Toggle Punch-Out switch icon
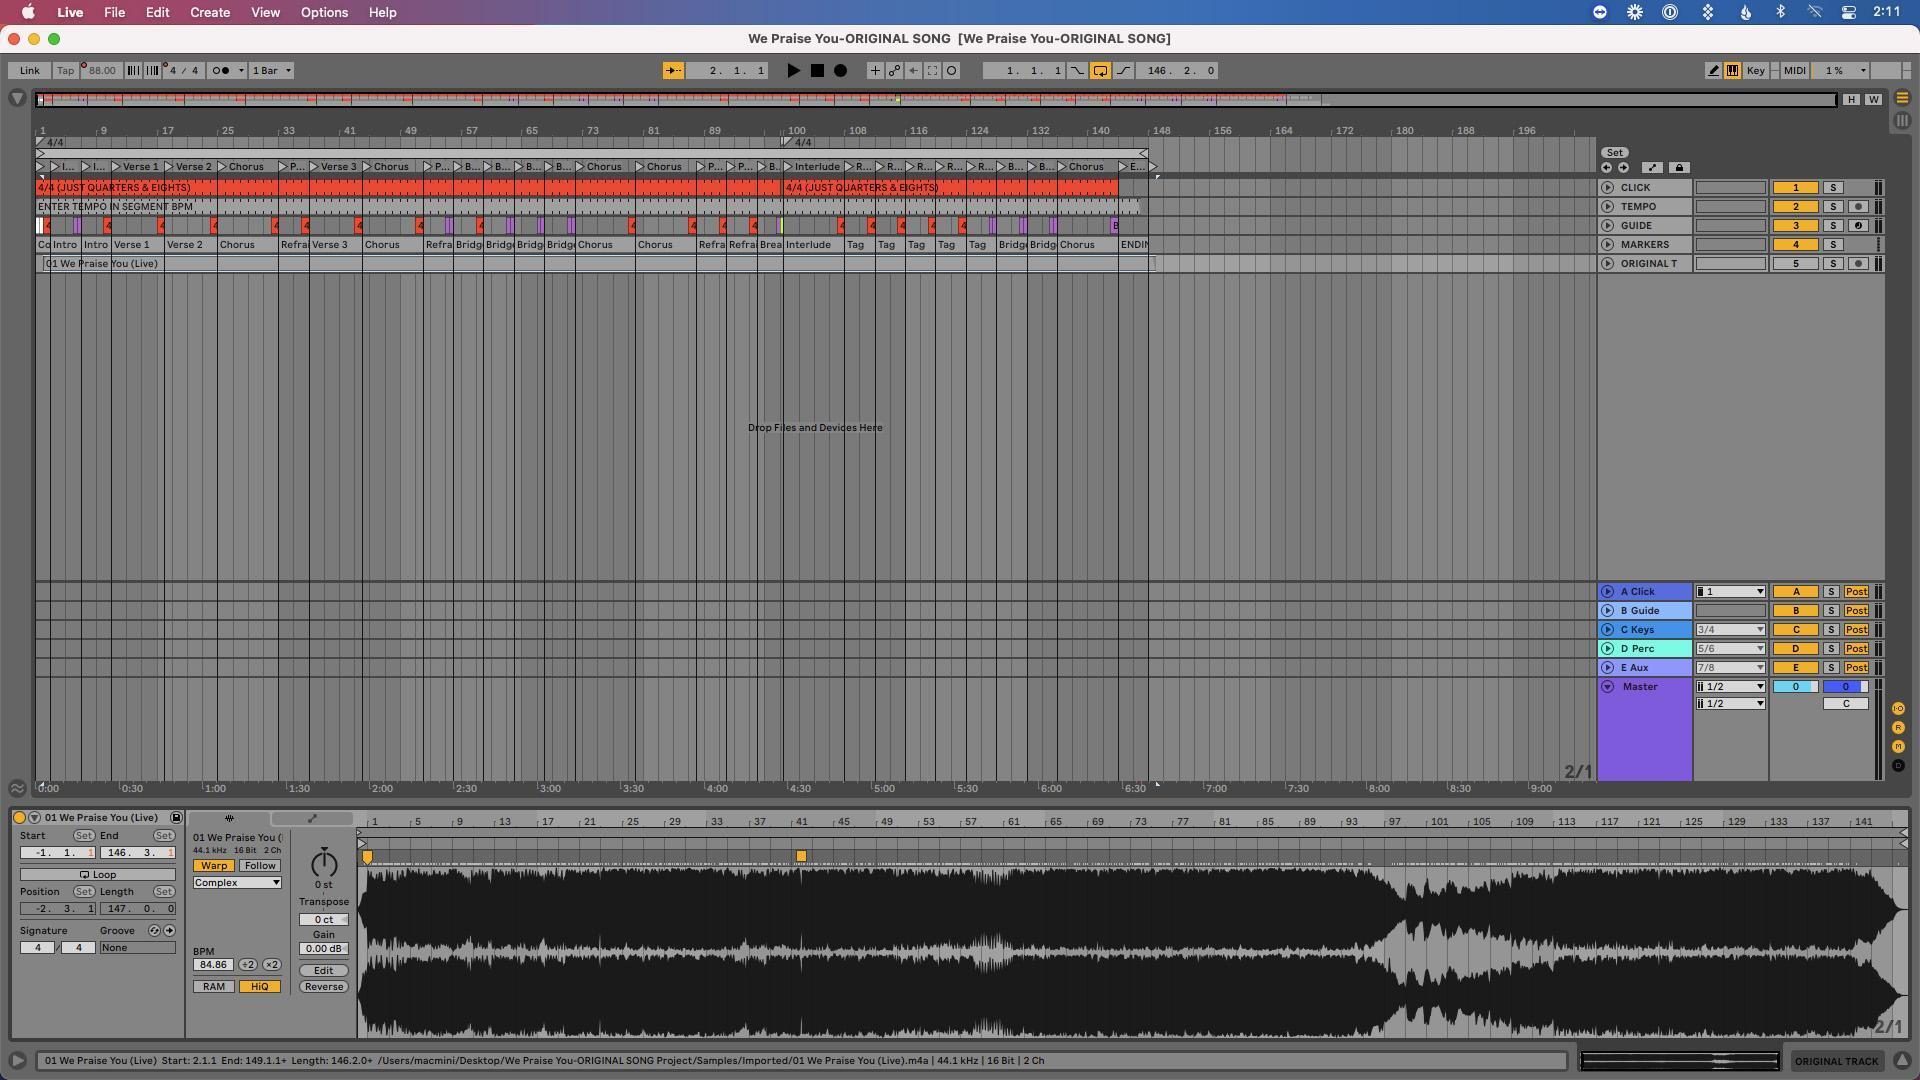The width and height of the screenshot is (1920, 1080). pos(1123,71)
